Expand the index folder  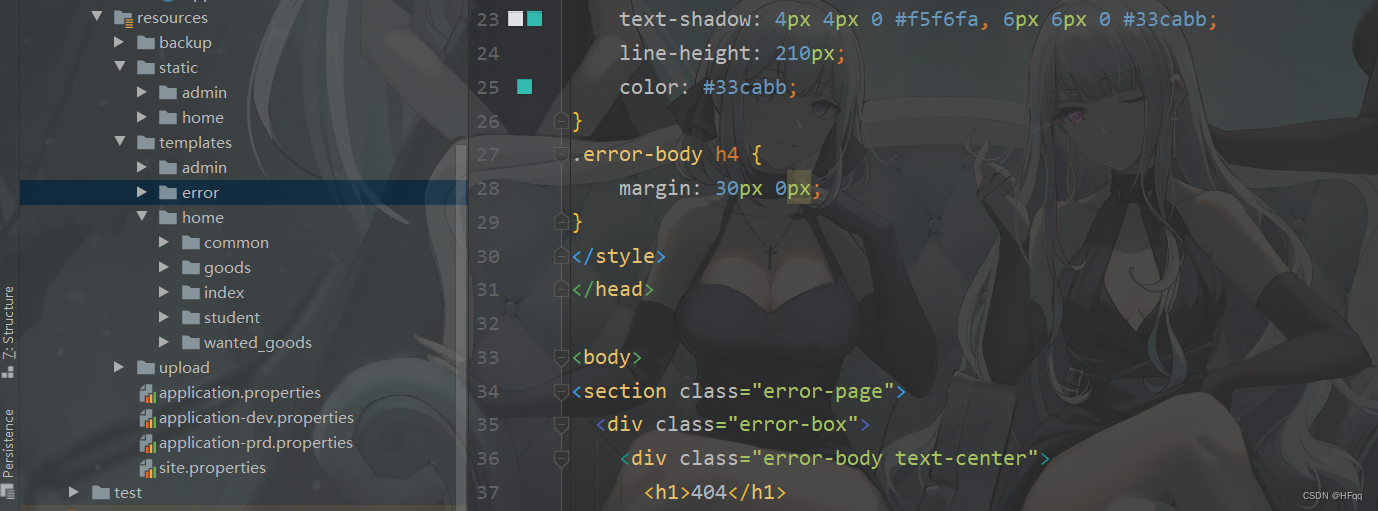[164, 292]
